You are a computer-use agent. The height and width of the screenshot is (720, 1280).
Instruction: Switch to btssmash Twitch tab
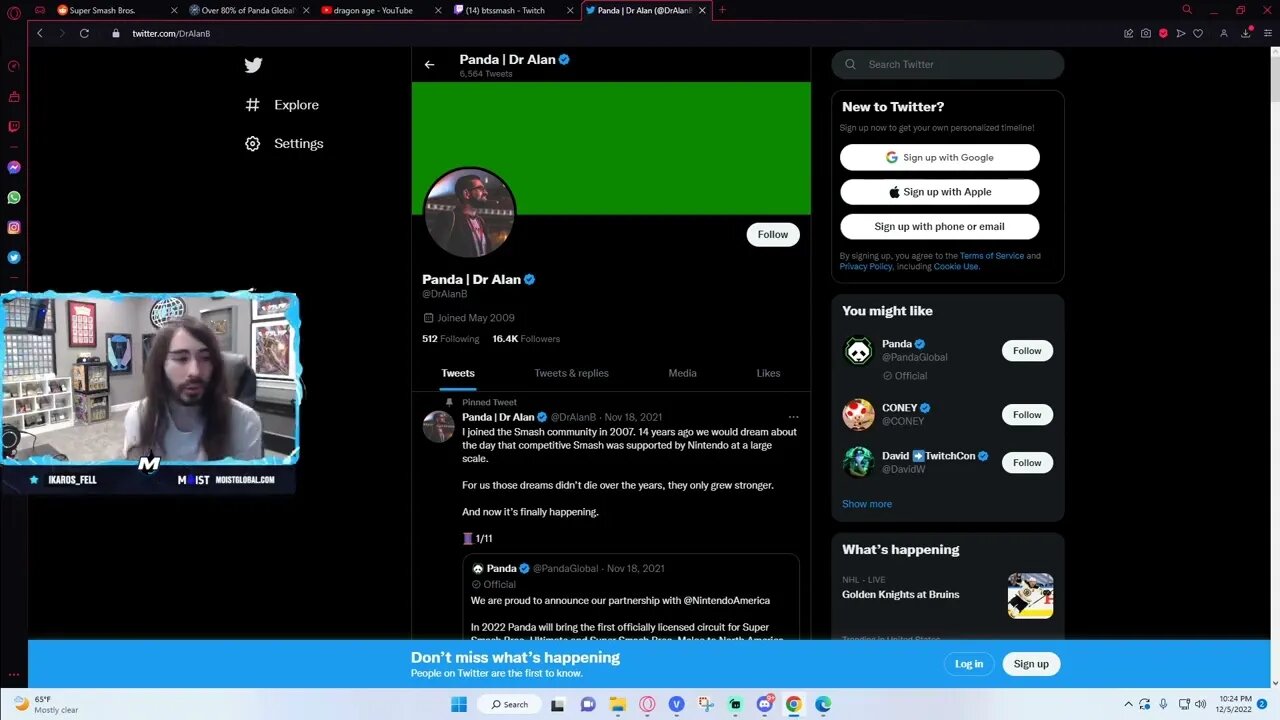(513, 10)
